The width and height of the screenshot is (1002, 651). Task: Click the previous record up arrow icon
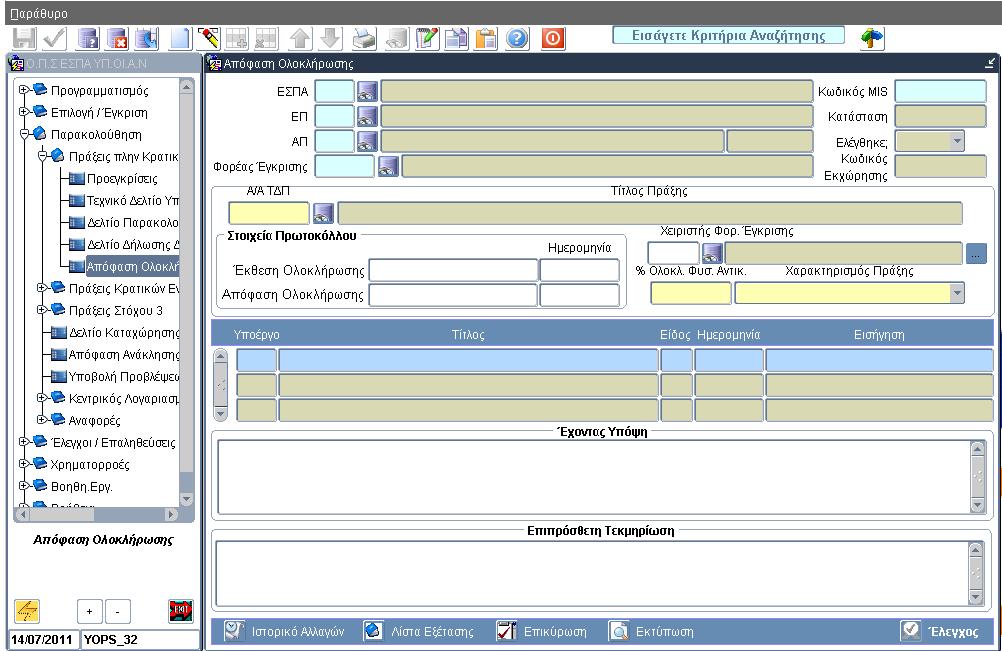(300, 38)
